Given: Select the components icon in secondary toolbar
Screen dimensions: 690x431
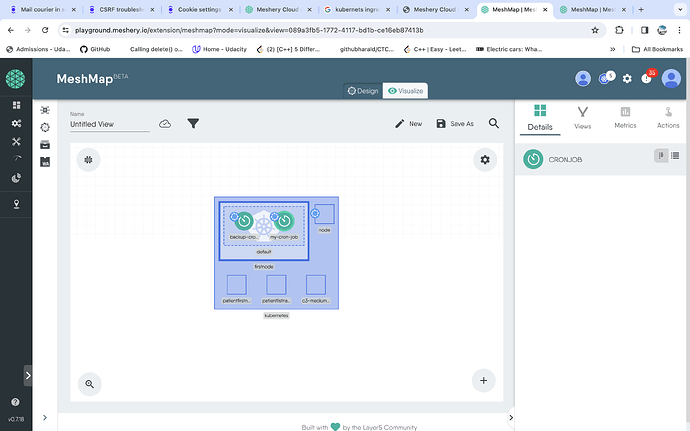Looking at the screenshot, I should pyautogui.click(x=45, y=110).
